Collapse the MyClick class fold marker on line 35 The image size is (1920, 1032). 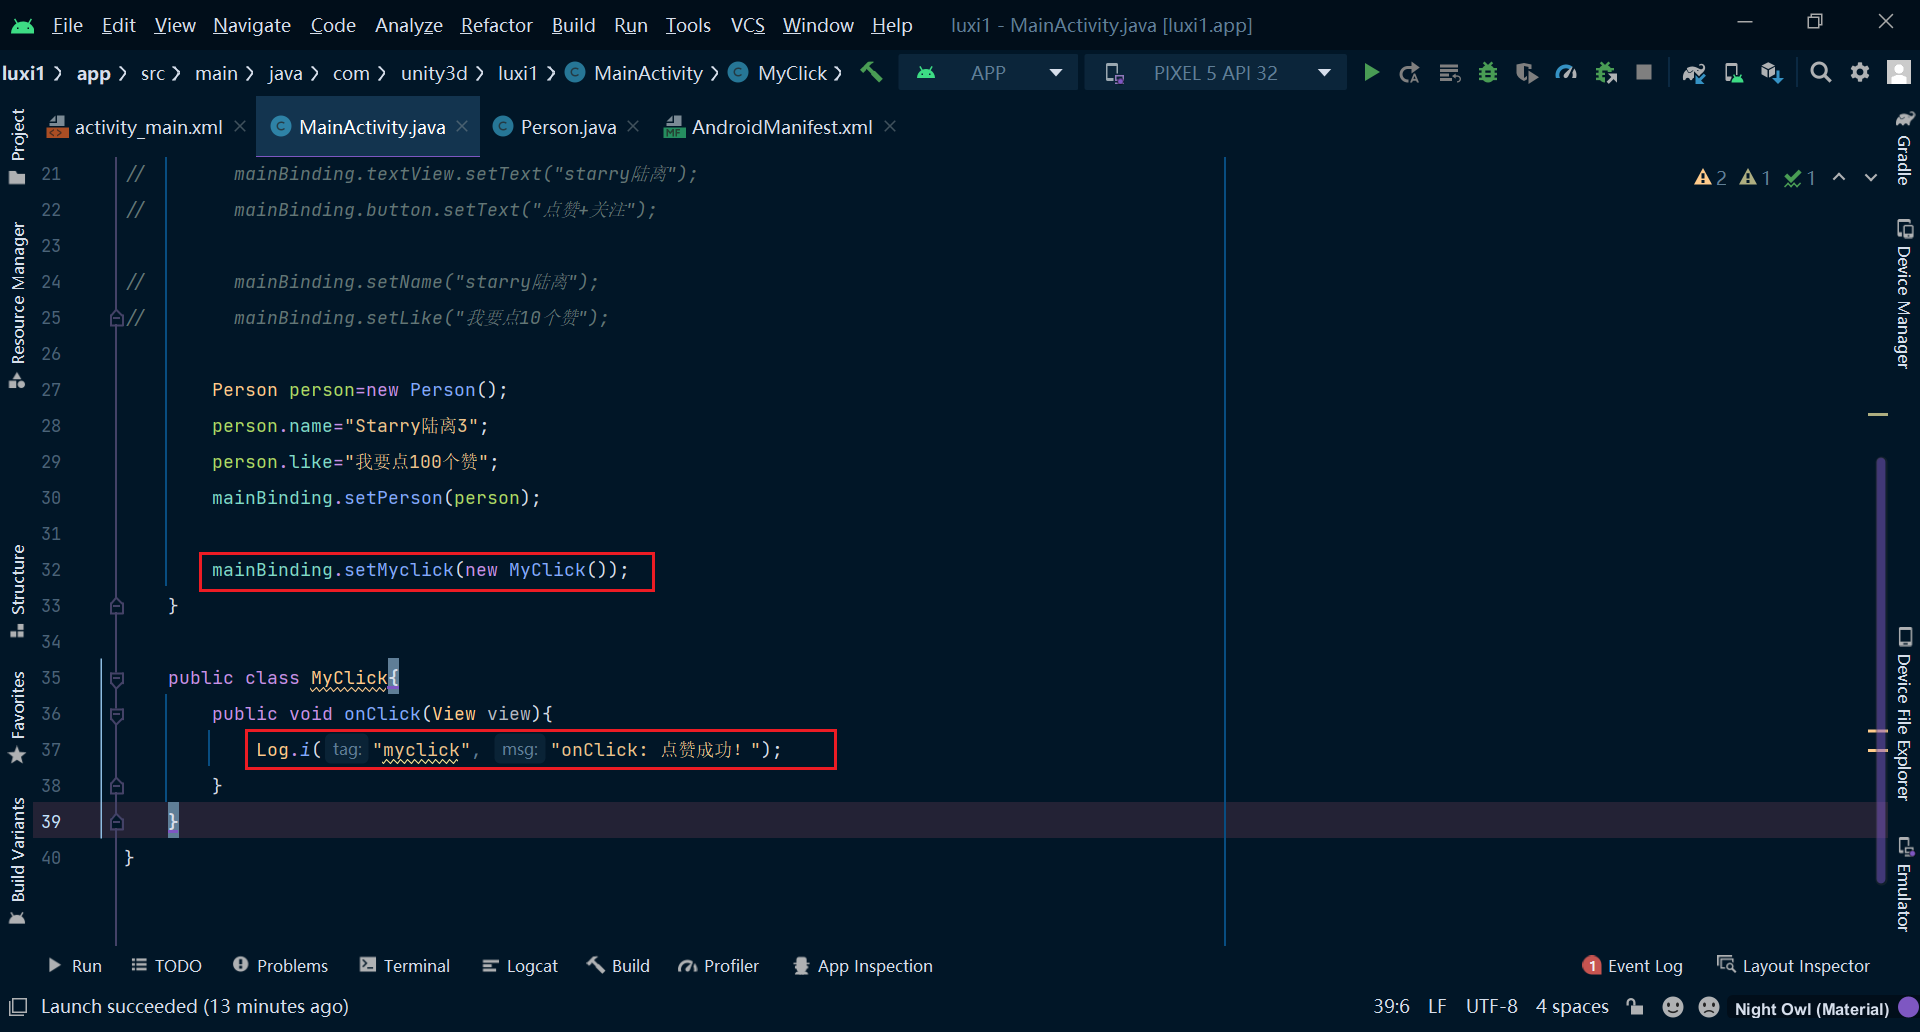[x=117, y=678]
